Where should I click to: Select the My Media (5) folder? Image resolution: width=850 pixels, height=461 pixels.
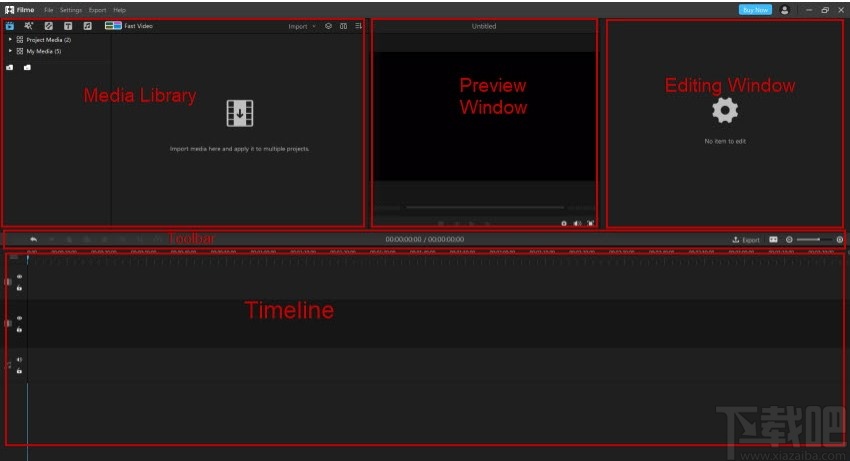point(39,51)
